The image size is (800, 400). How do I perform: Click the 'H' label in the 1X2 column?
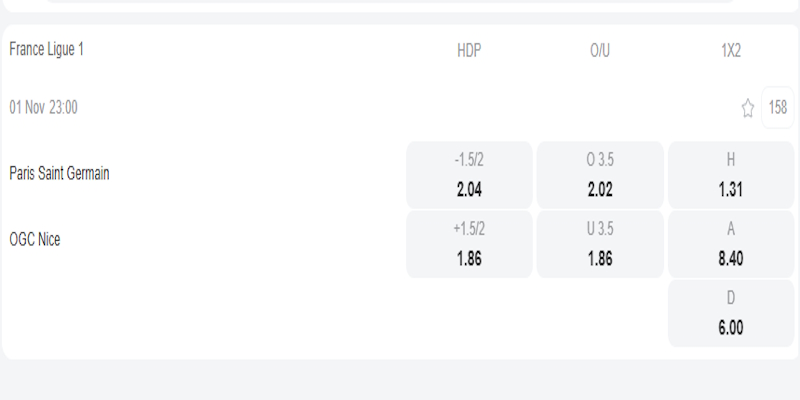coord(730,159)
